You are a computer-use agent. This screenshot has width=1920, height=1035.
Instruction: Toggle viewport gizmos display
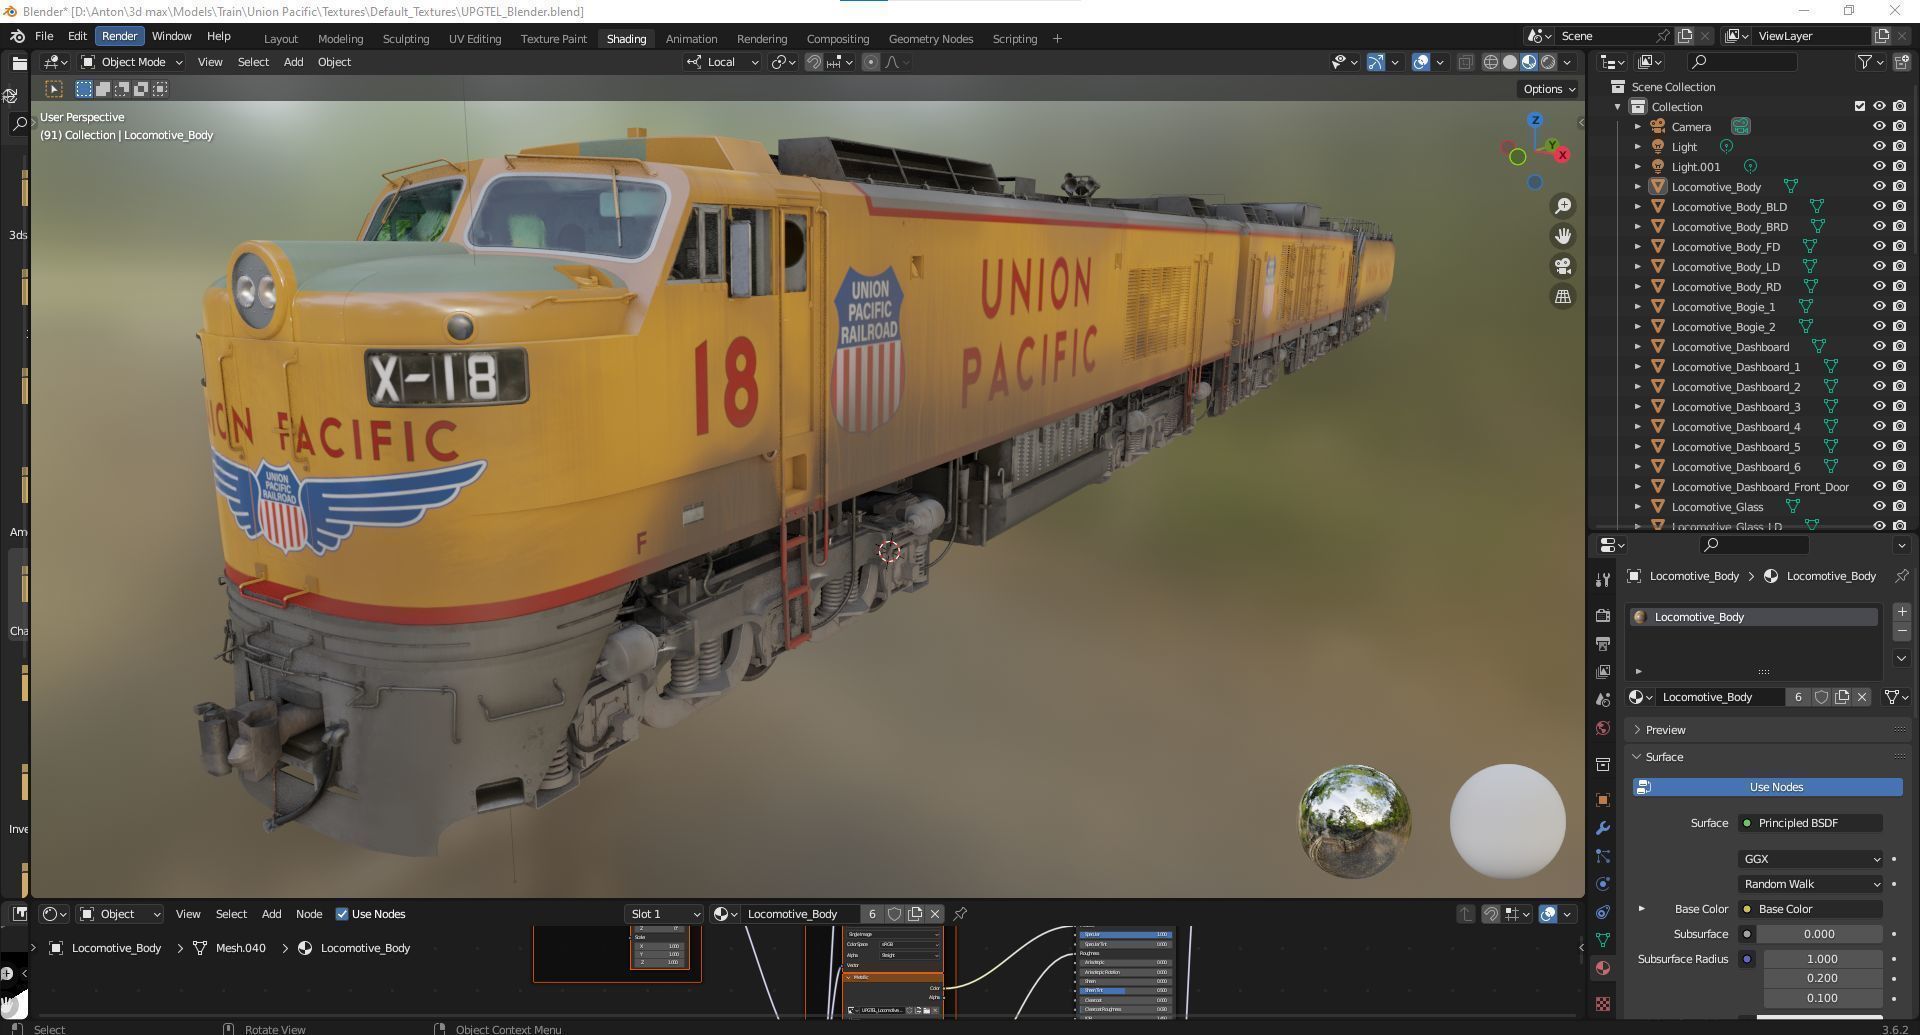[1376, 62]
